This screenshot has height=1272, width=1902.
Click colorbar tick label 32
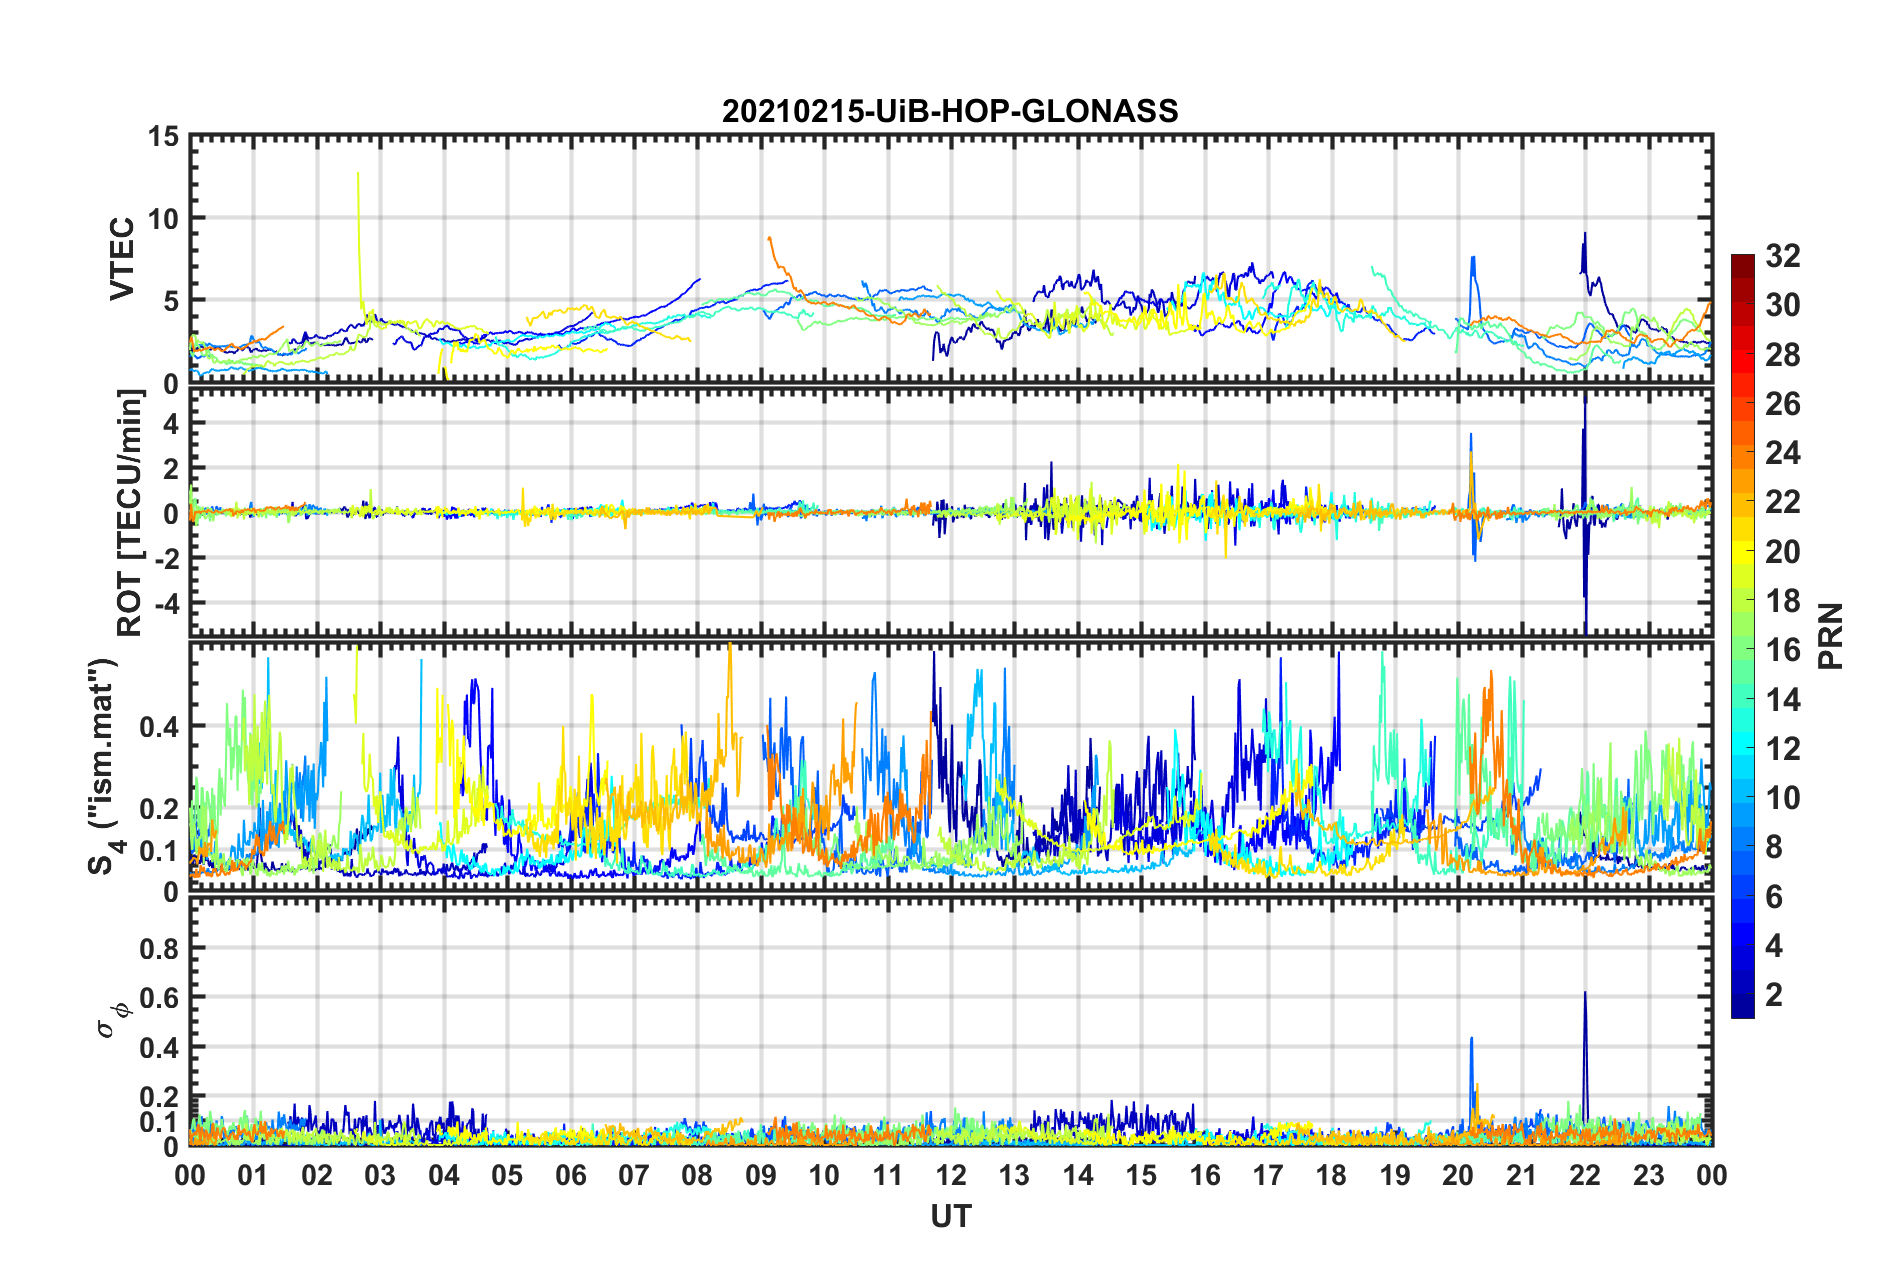point(1783,256)
